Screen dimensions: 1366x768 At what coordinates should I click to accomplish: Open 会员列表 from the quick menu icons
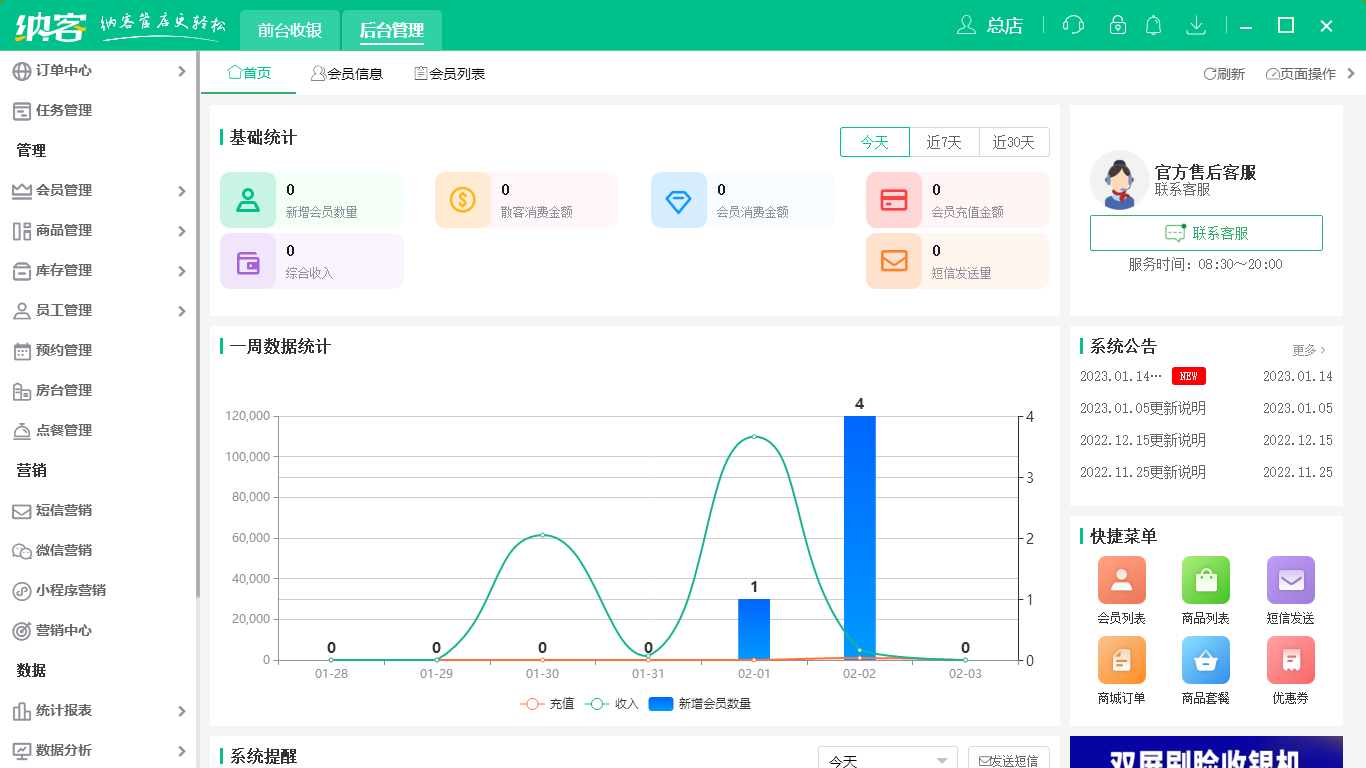[x=1121, y=580]
